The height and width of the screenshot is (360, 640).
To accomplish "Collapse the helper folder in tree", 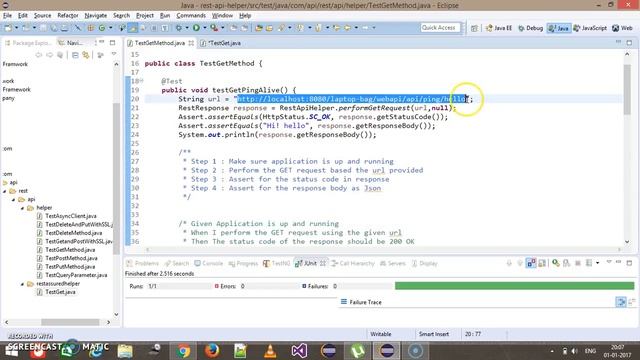I will [22, 208].
